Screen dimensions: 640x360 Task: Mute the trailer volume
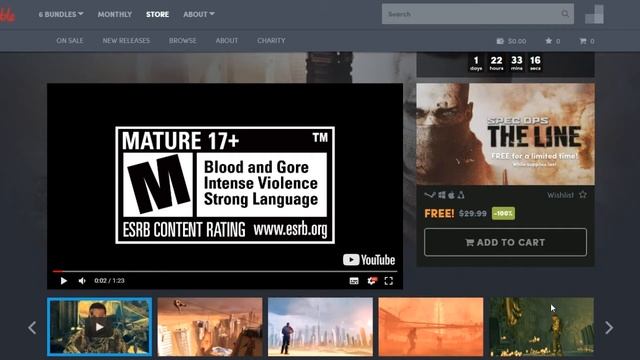coord(82,281)
